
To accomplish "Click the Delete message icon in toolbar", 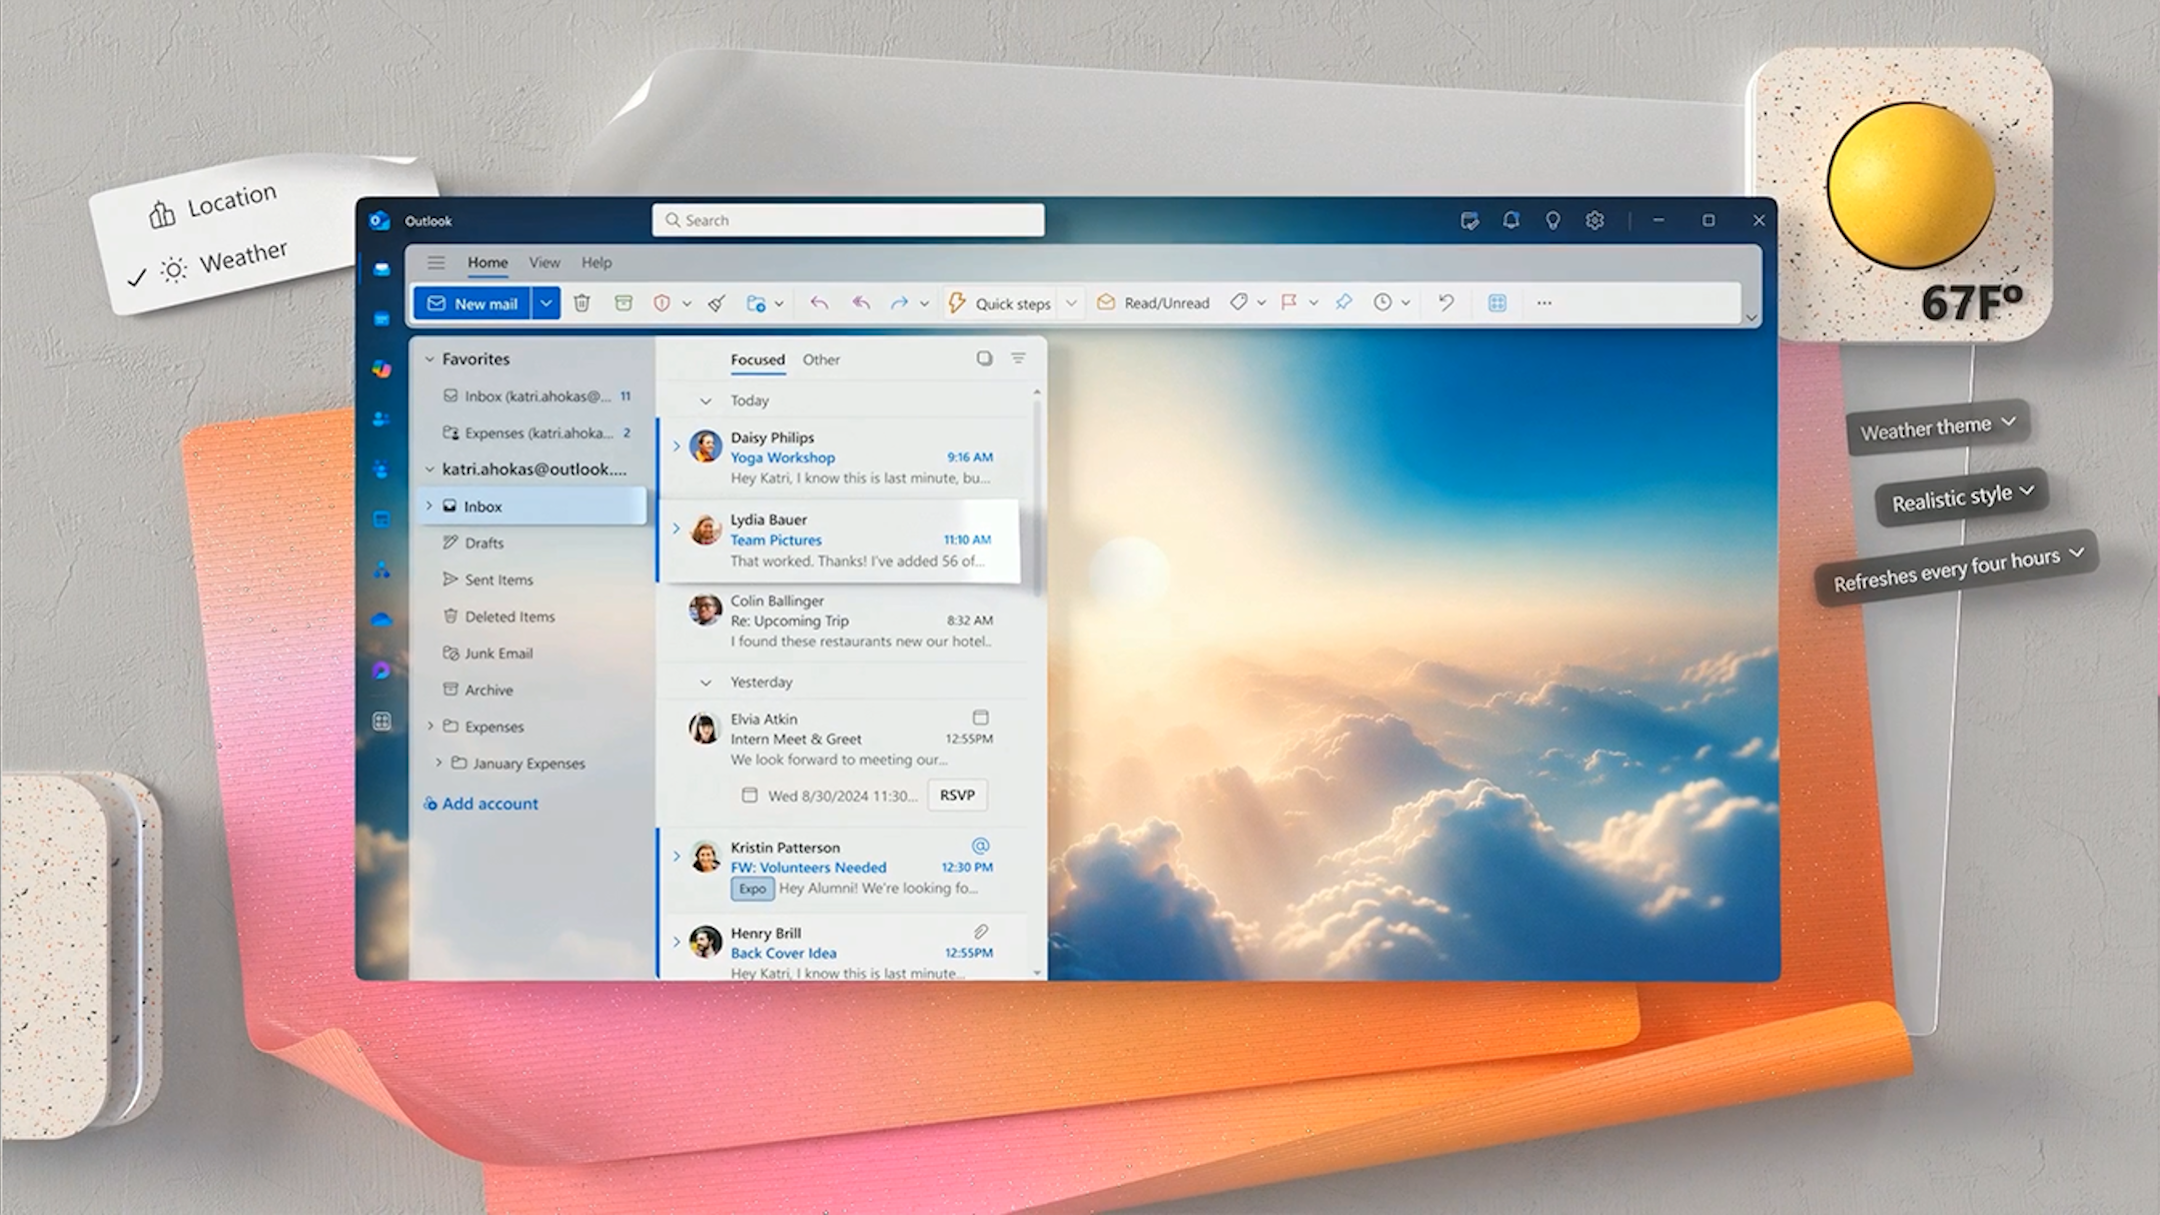I will pyautogui.click(x=582, y=303).
